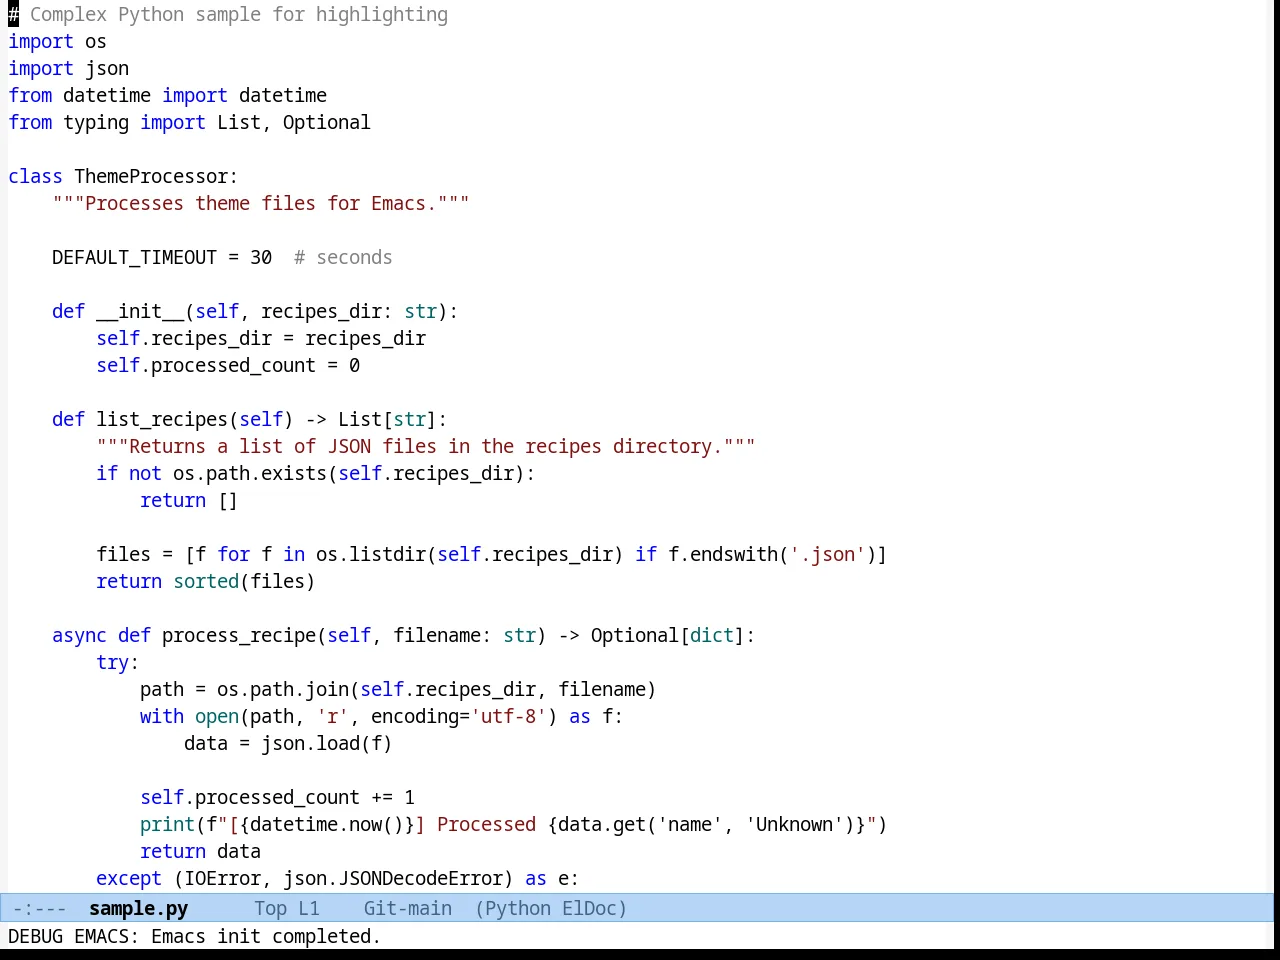
Task: Click the 'print' builtin call
Action: (x=167, y=824)
